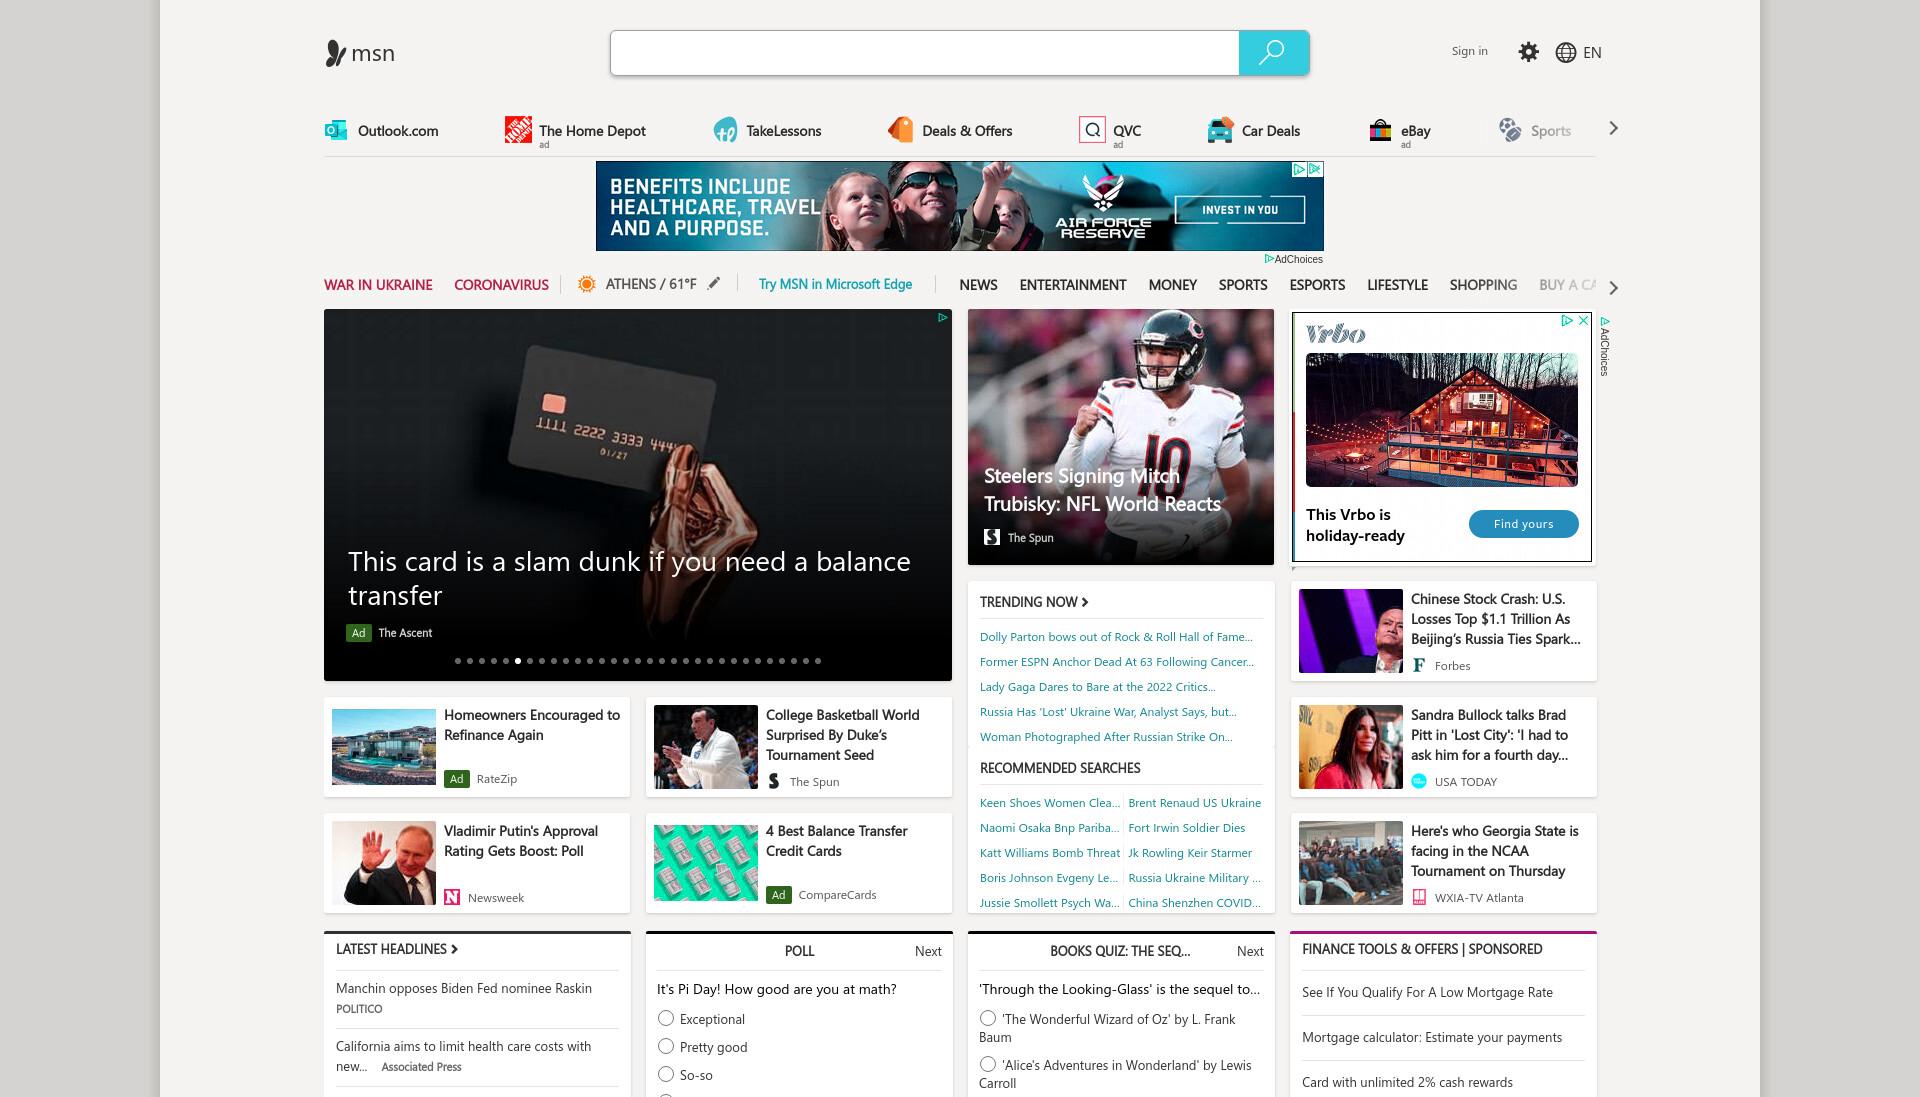Click the TakeLessons icon
The image size is (1920, 1097).
tap(725, 130)
